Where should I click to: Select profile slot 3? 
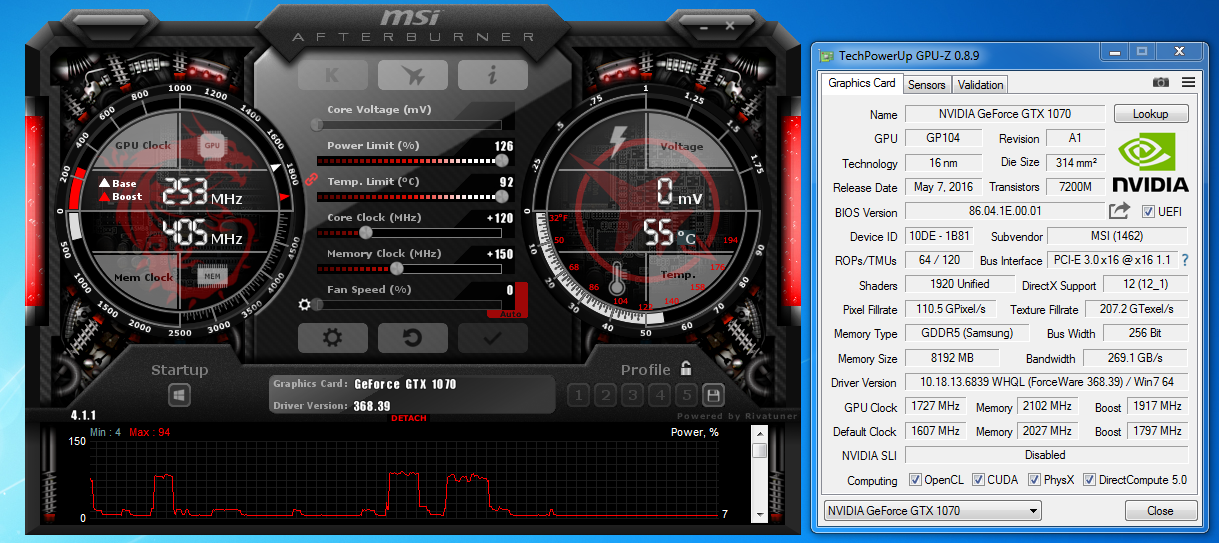click(632, 395)
